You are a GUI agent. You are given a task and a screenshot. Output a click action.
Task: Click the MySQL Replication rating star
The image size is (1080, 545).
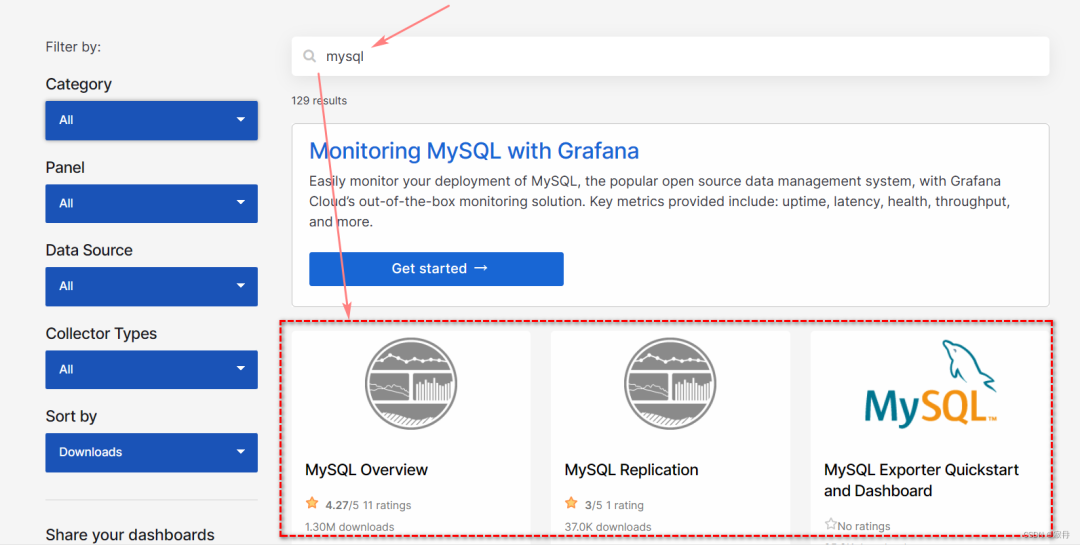coord(571,503)
